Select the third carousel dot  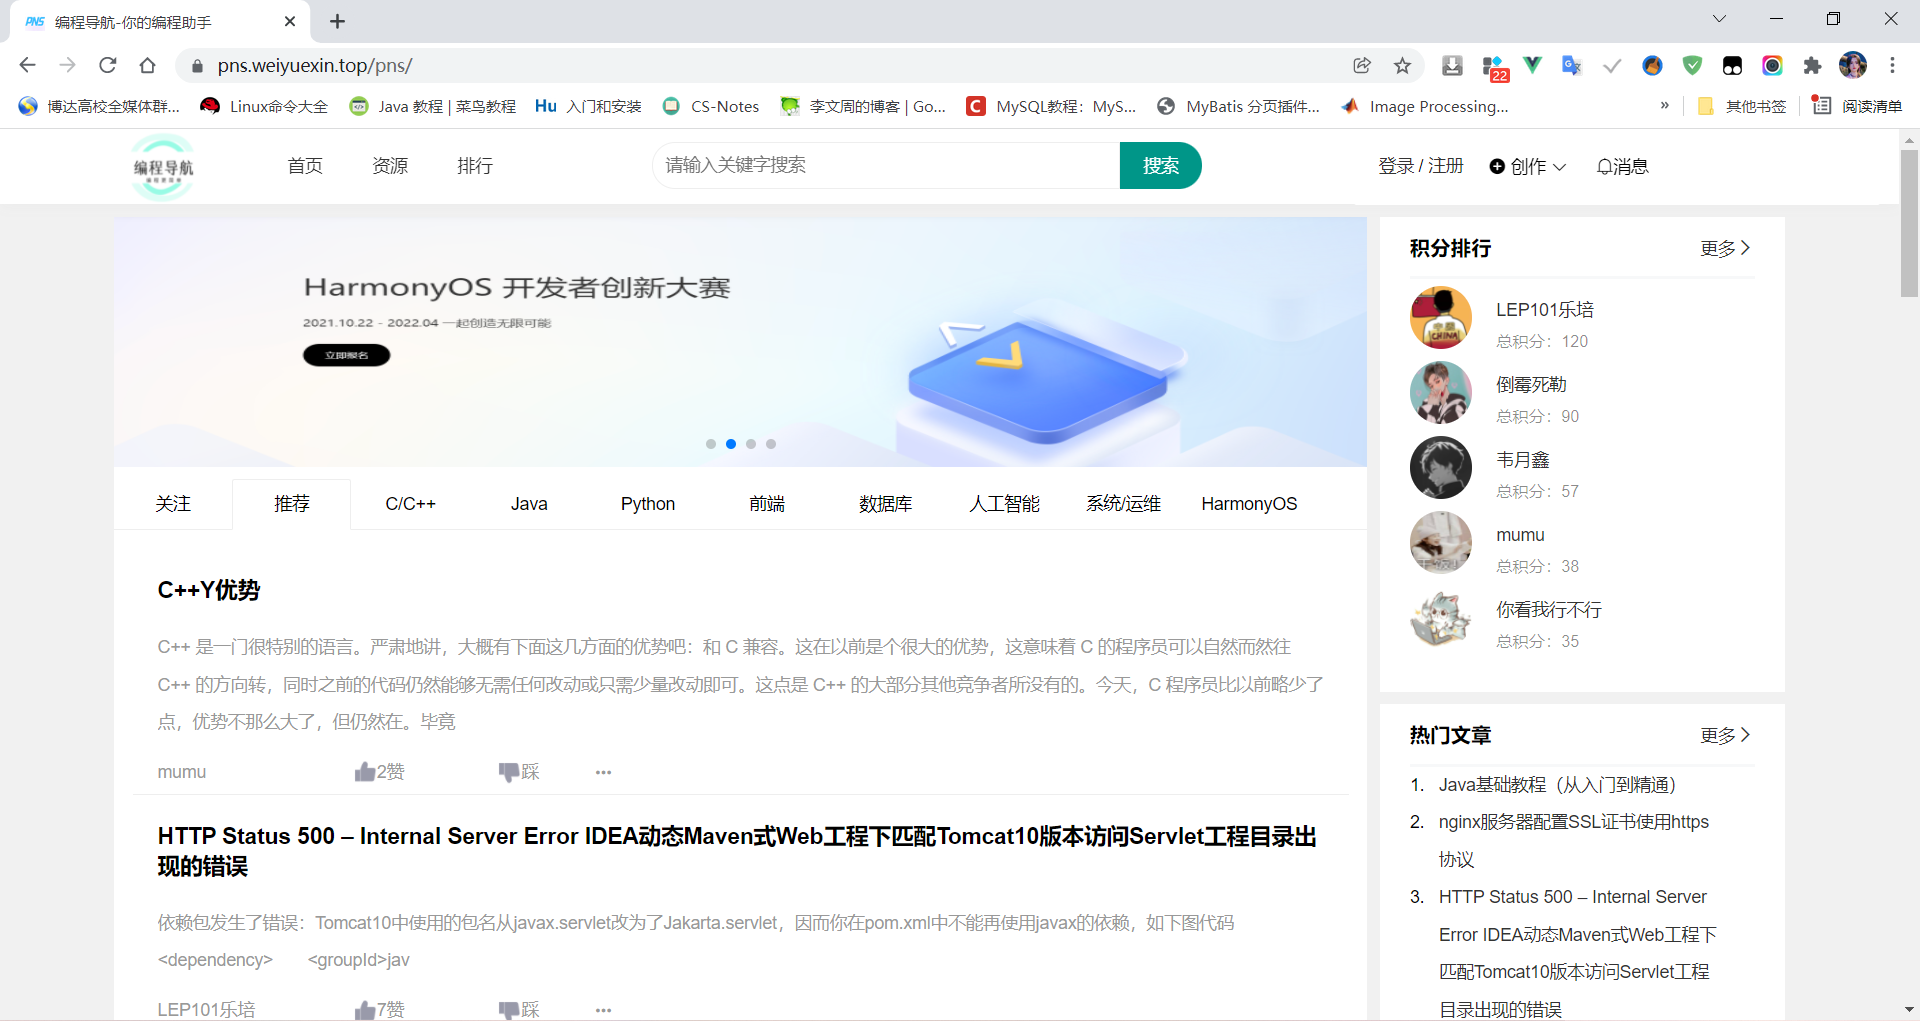click(751, 444)
